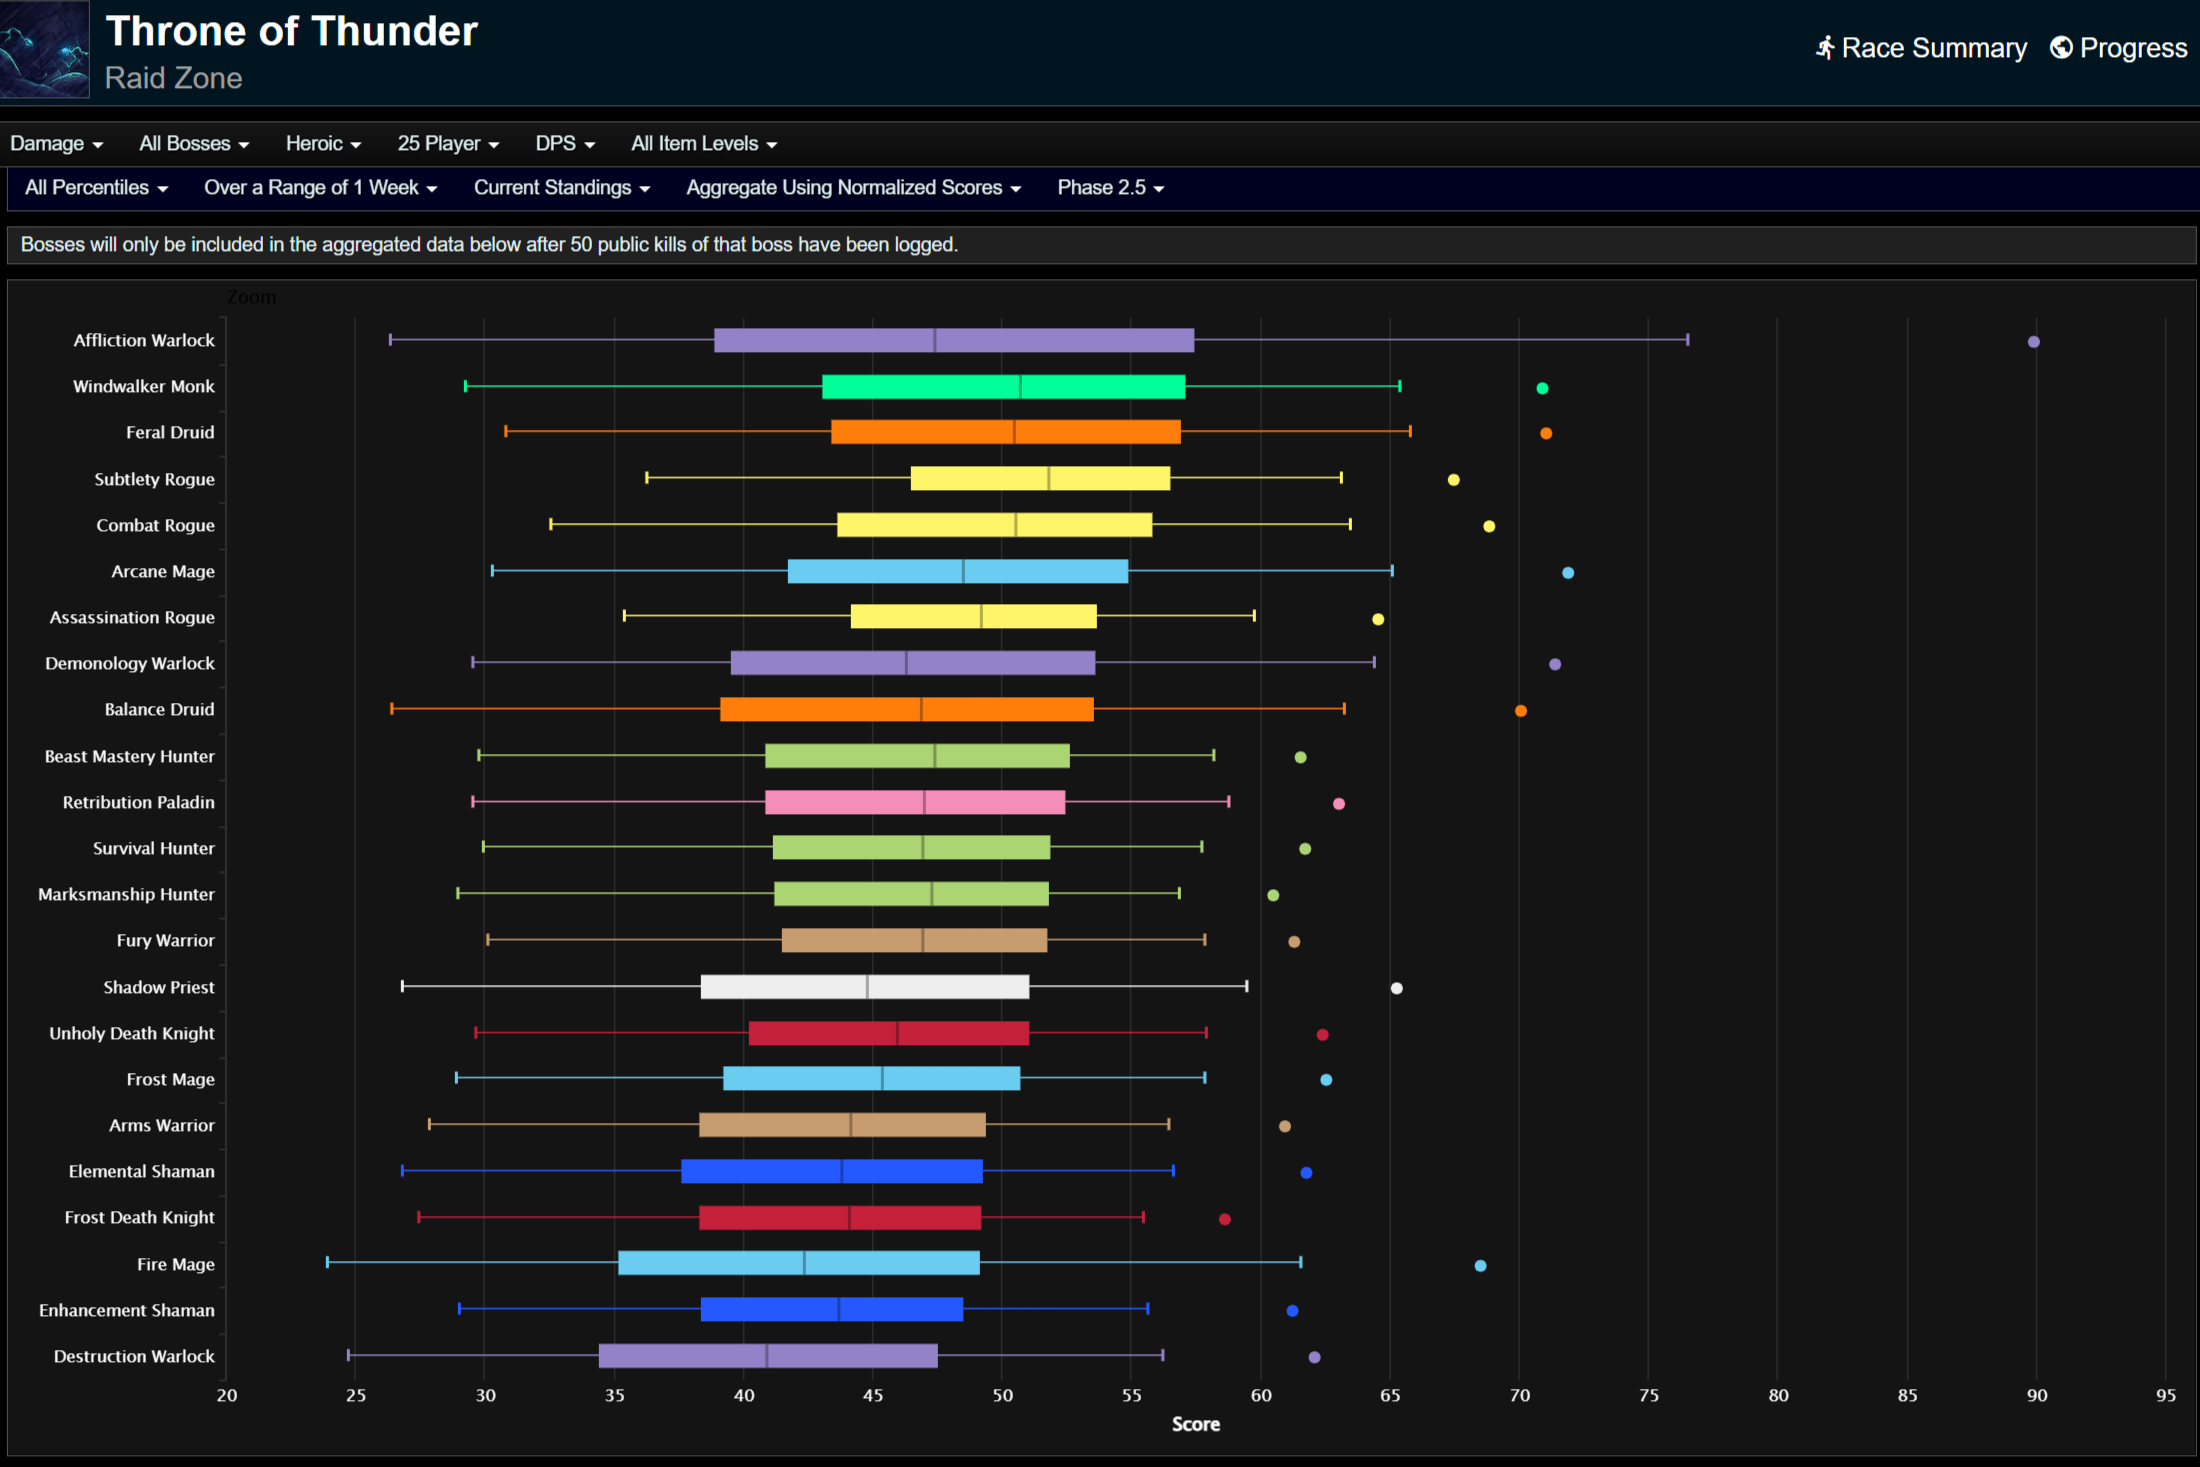
Task: Open the 25 Player size menu
Action: pyautogui.click(x=448, y=144)
